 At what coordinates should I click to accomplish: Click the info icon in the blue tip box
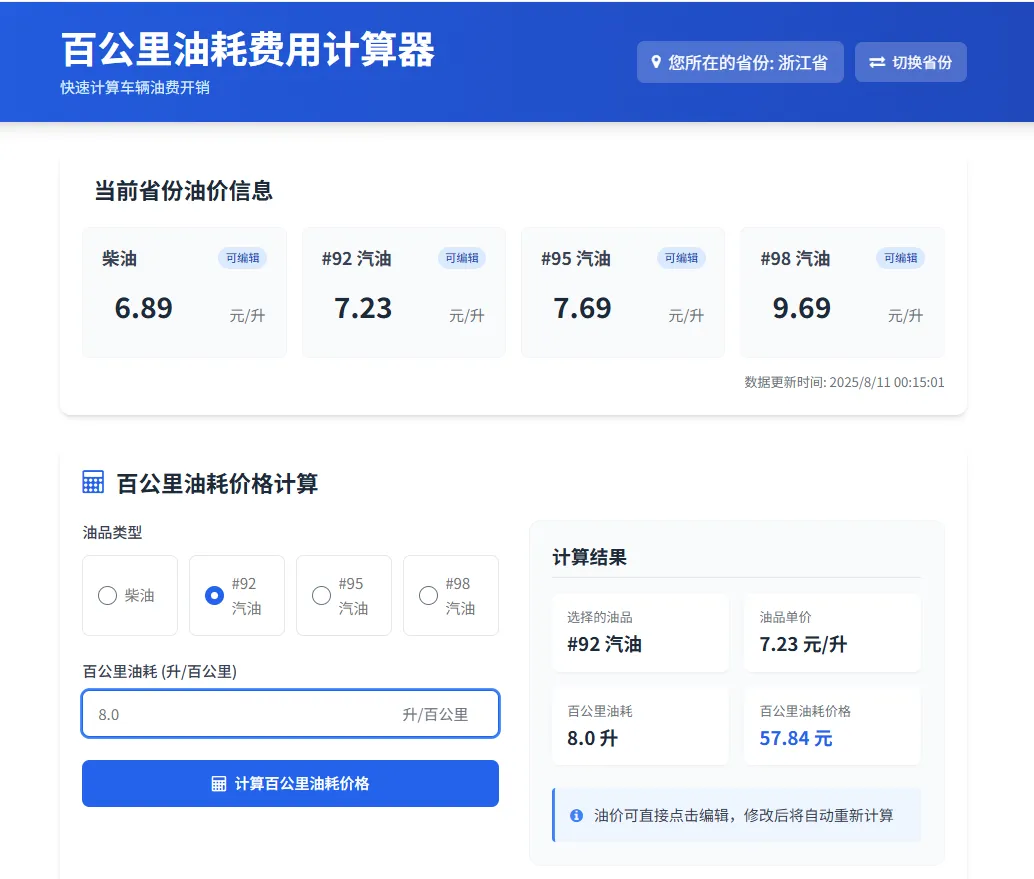575,814
